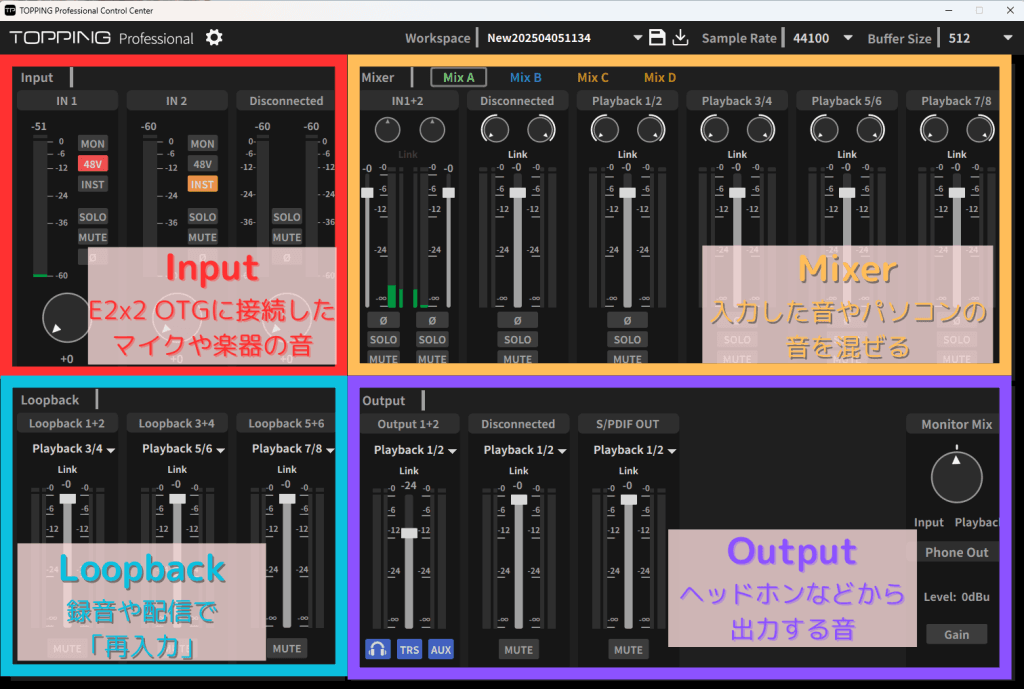The image size is (1024, 689).
Task: Enable INST on IN 1
Action: [93, 184]
